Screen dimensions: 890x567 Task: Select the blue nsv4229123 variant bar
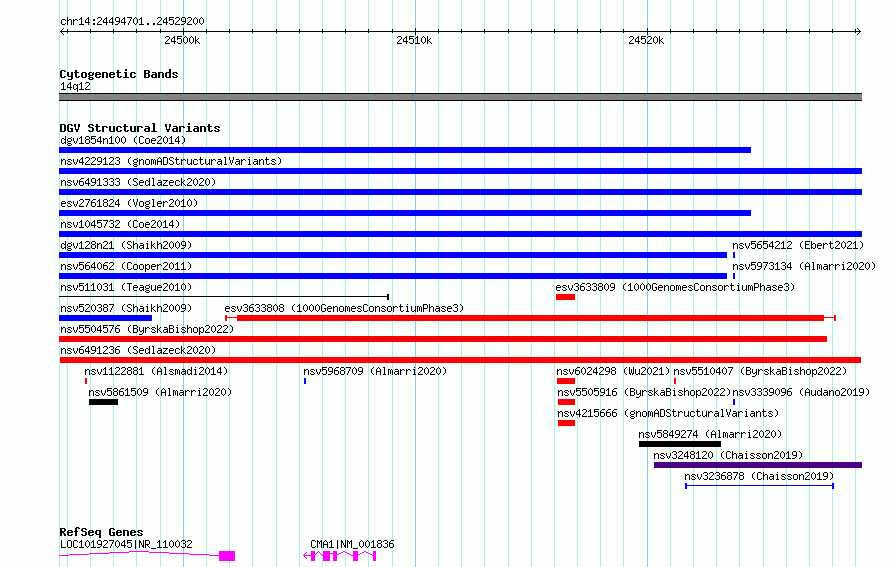460,171
